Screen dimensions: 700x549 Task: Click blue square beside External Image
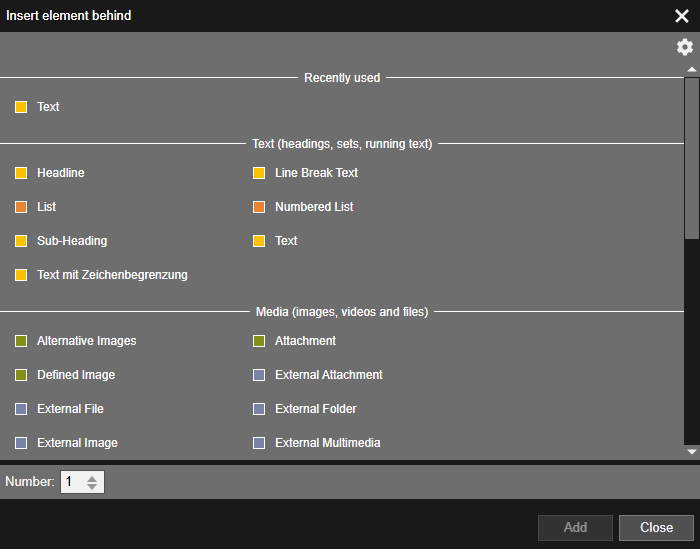coord(21,443)
